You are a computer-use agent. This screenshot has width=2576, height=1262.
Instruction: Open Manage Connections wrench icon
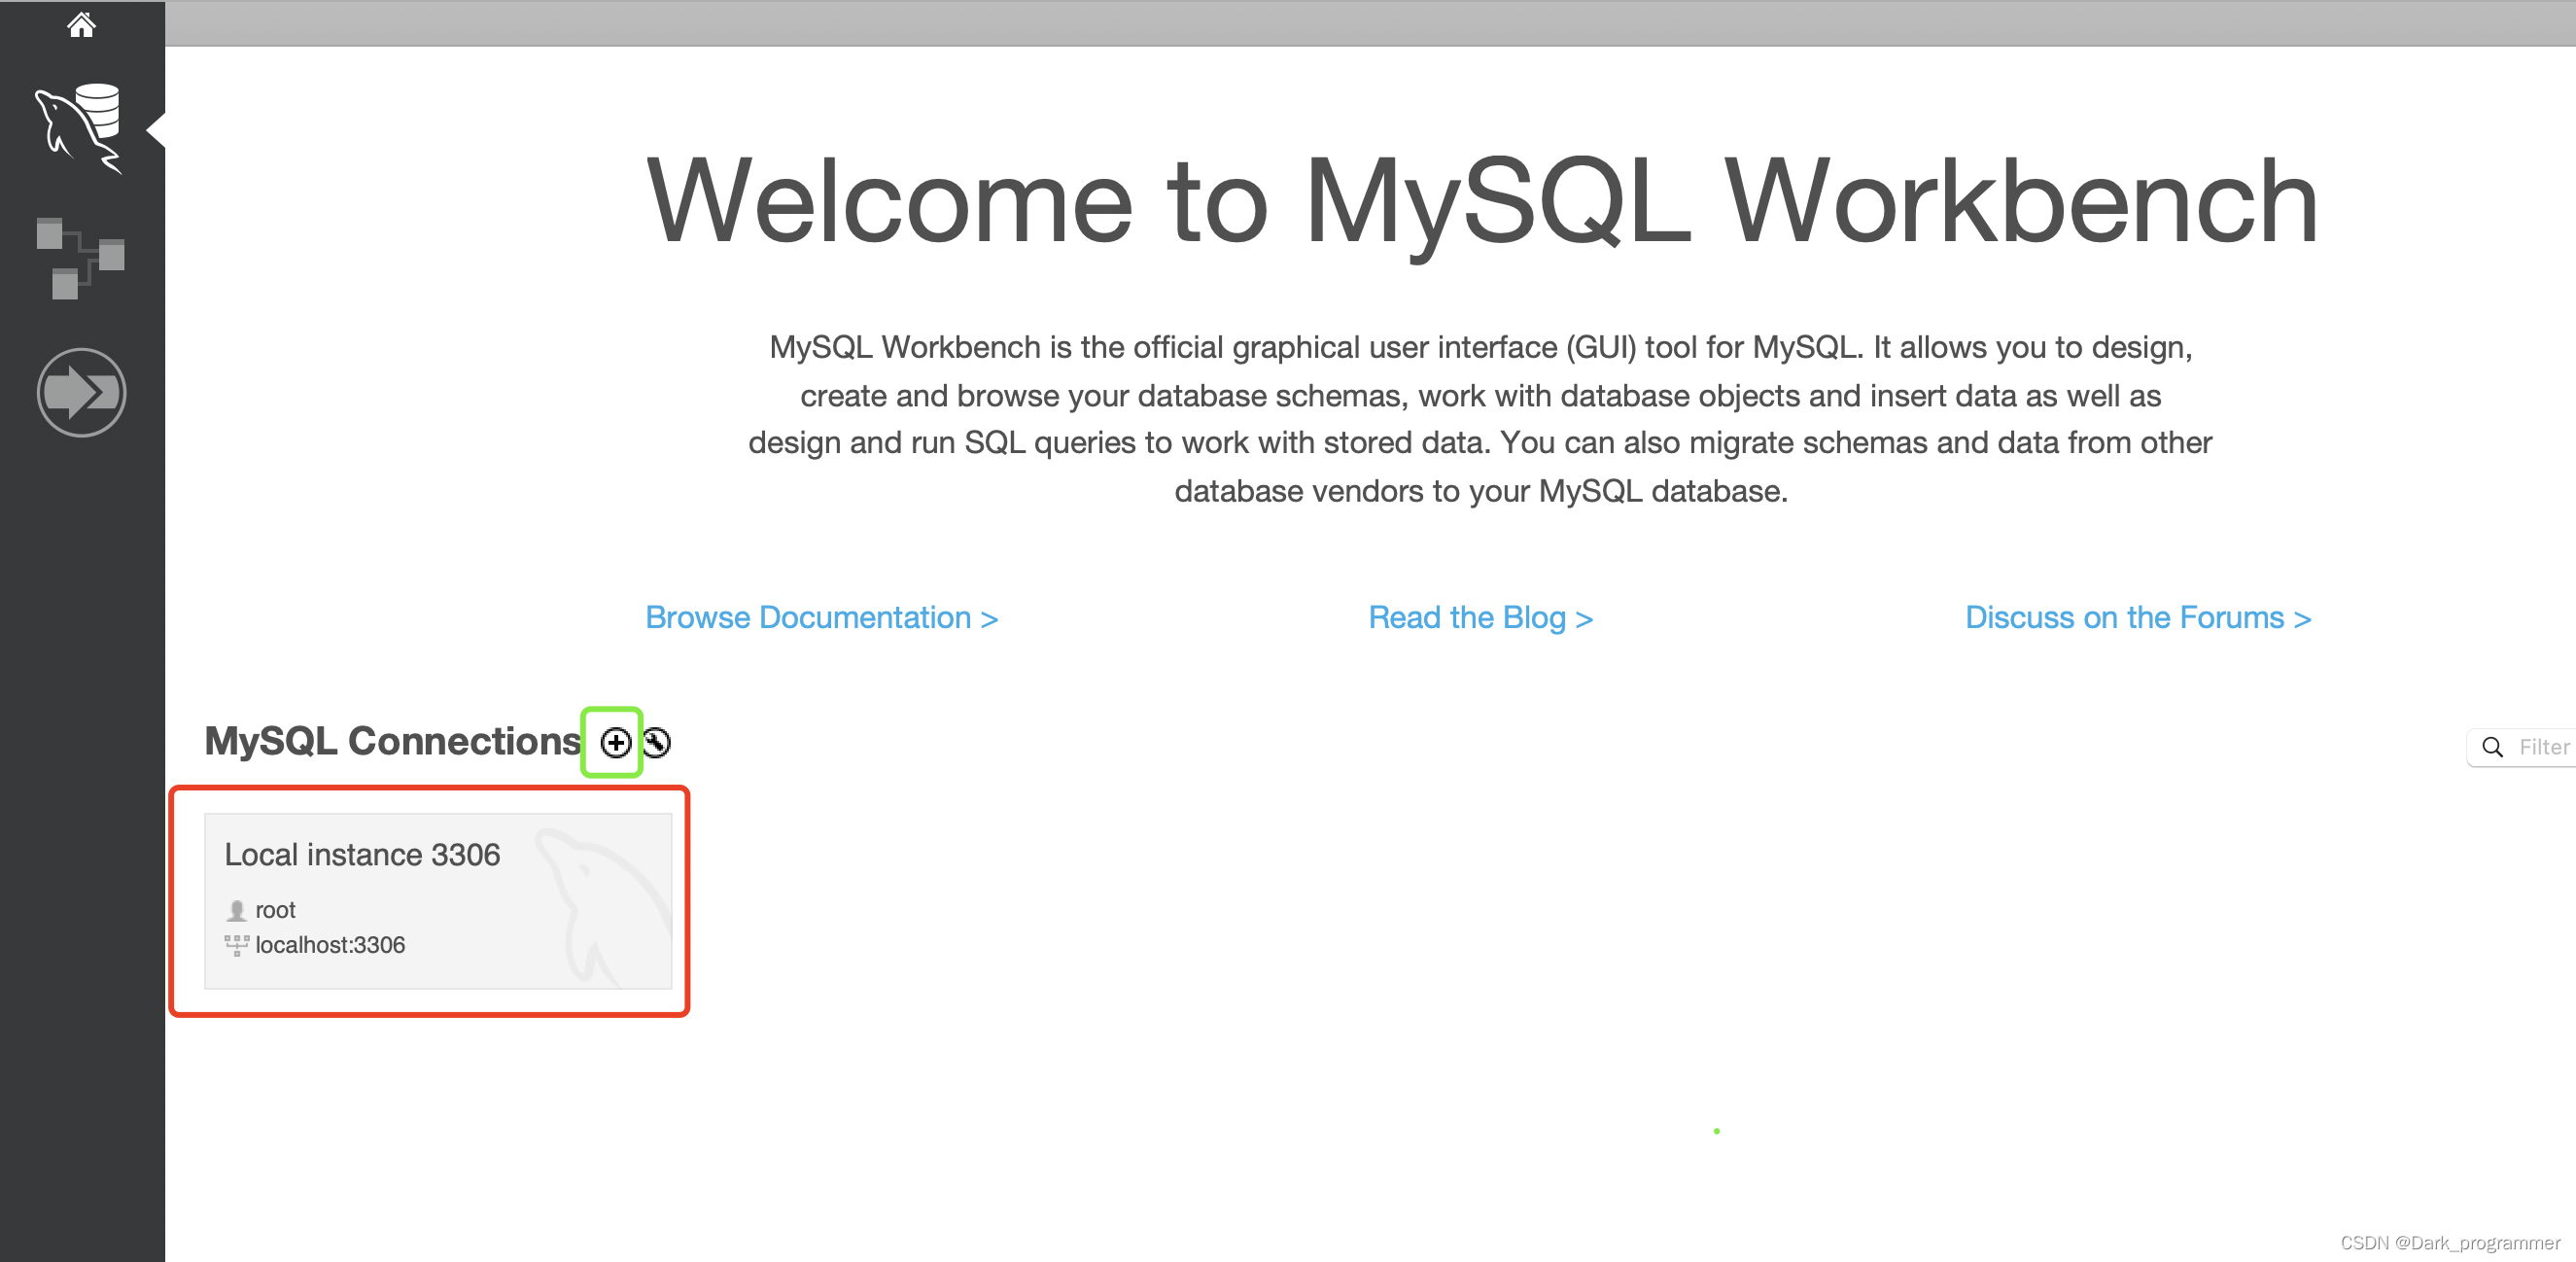pyautogui.click(x=656, y=742)
